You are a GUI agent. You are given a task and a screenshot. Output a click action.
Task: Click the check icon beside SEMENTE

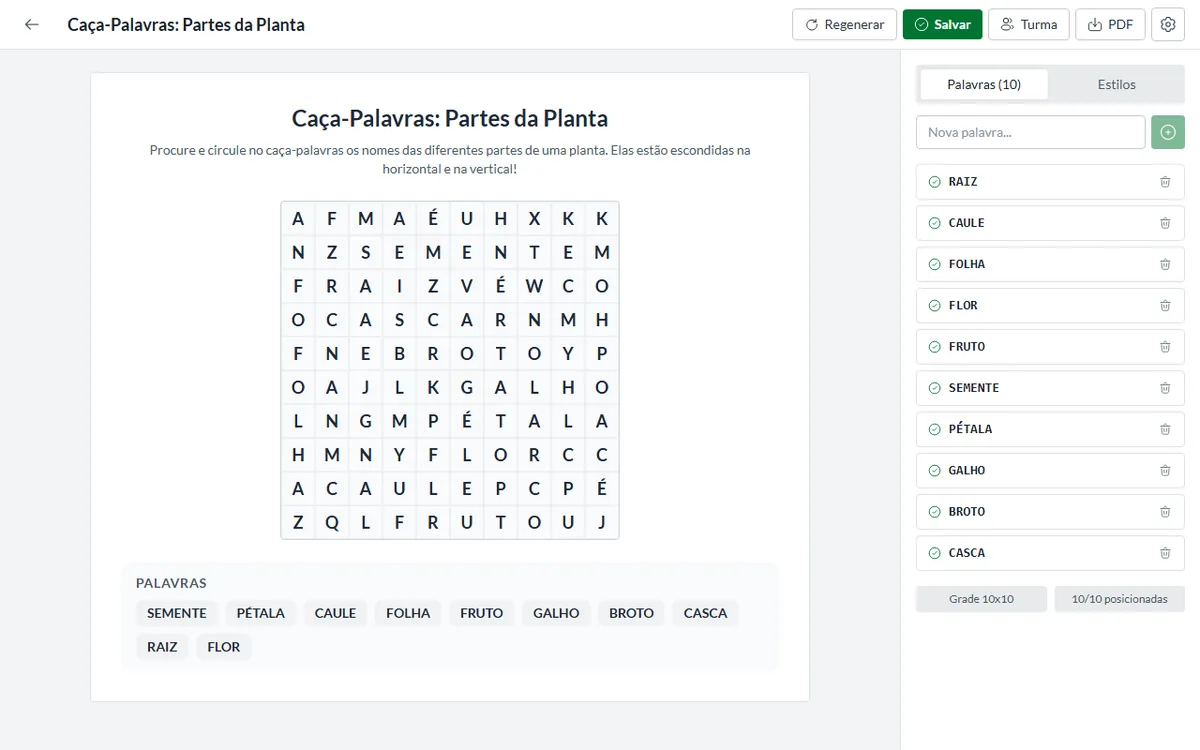(935, 388)
